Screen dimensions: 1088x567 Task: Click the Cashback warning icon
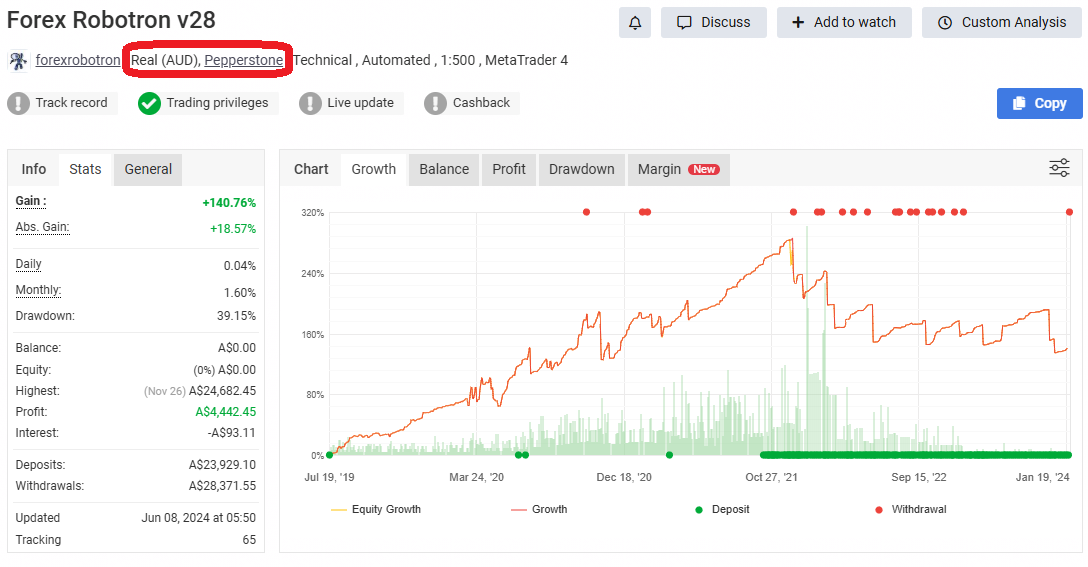pos(435,103)
